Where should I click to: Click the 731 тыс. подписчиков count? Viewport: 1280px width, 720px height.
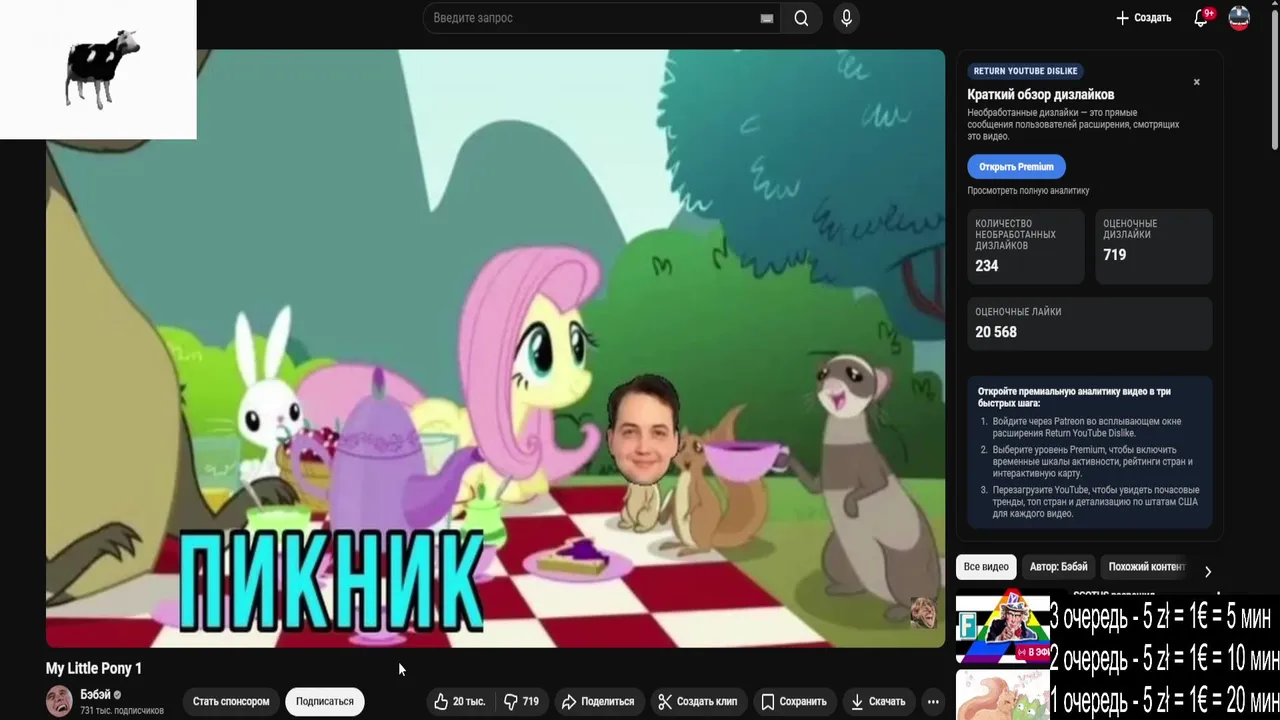pyautogui.click(x=122, y=711)
